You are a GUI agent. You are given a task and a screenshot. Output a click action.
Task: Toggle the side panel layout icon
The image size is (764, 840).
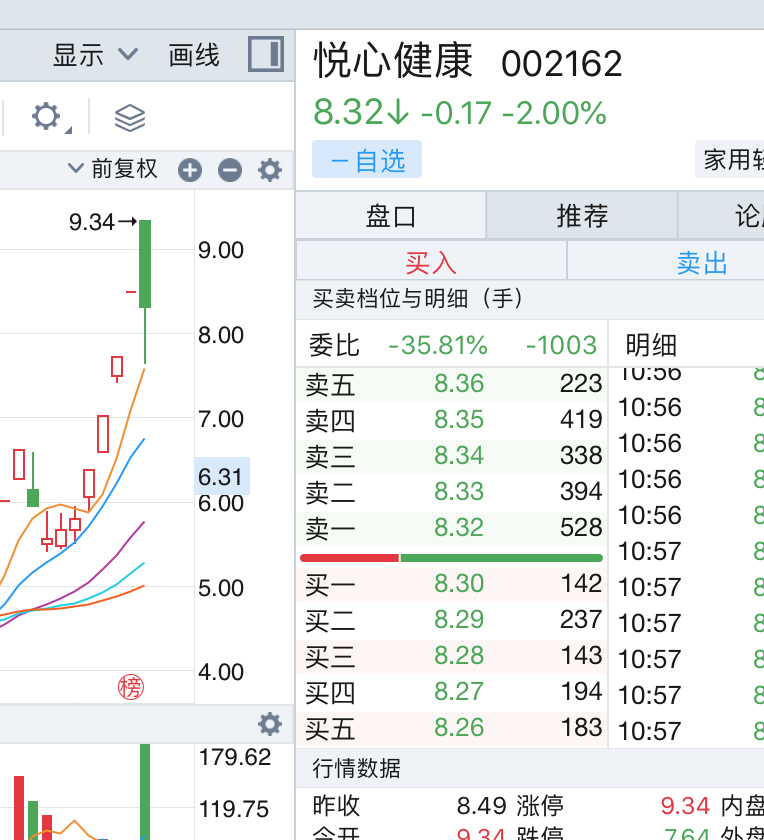tap(266, 54)
